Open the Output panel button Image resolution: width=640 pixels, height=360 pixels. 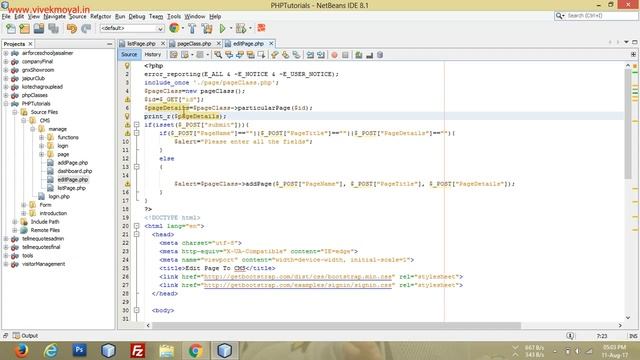pos(25,336)
